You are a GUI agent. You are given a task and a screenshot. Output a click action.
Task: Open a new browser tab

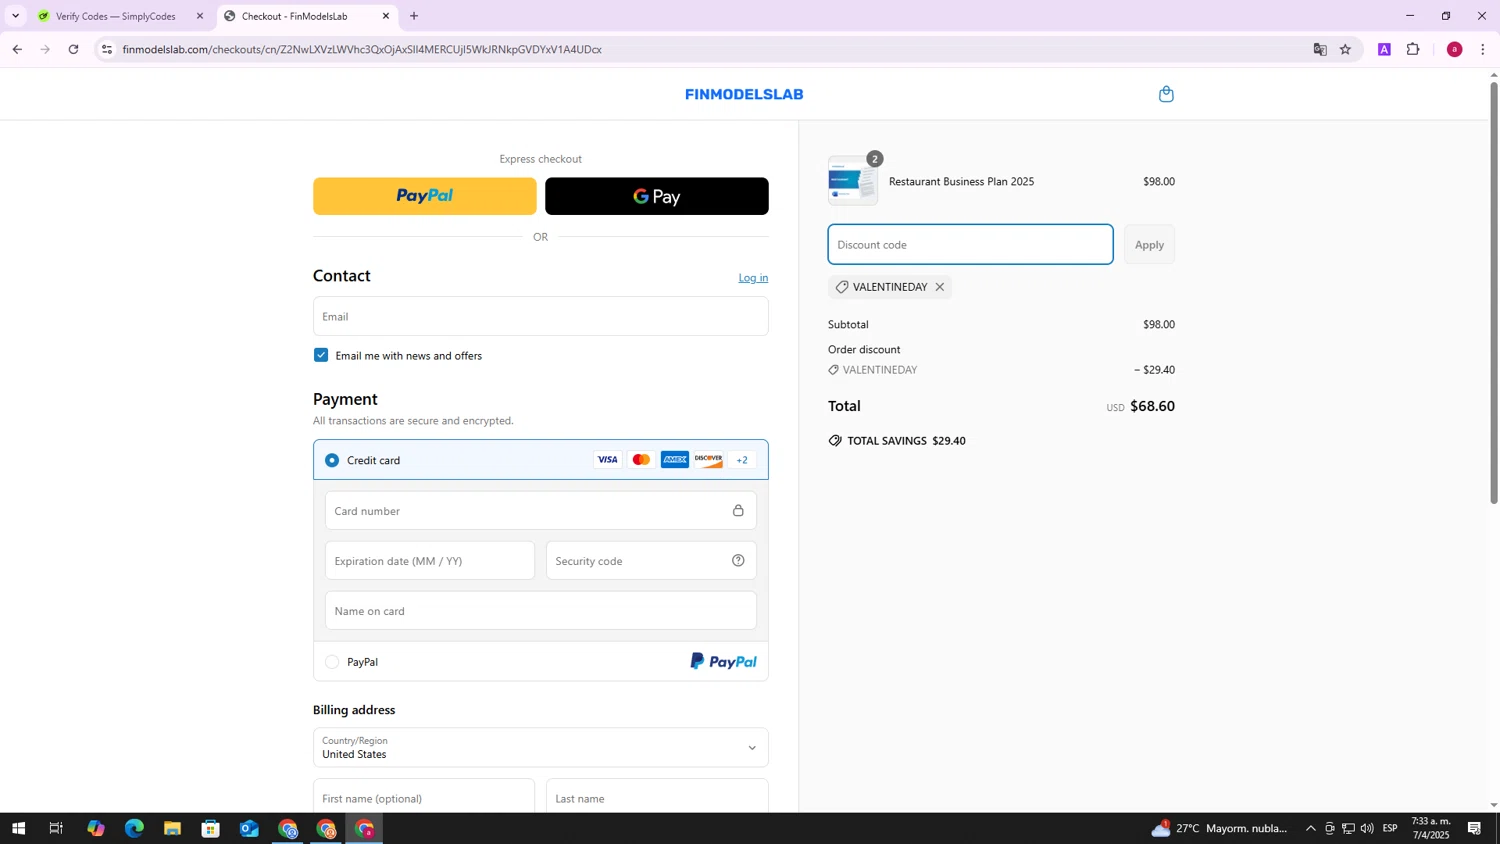pos(414,16)
